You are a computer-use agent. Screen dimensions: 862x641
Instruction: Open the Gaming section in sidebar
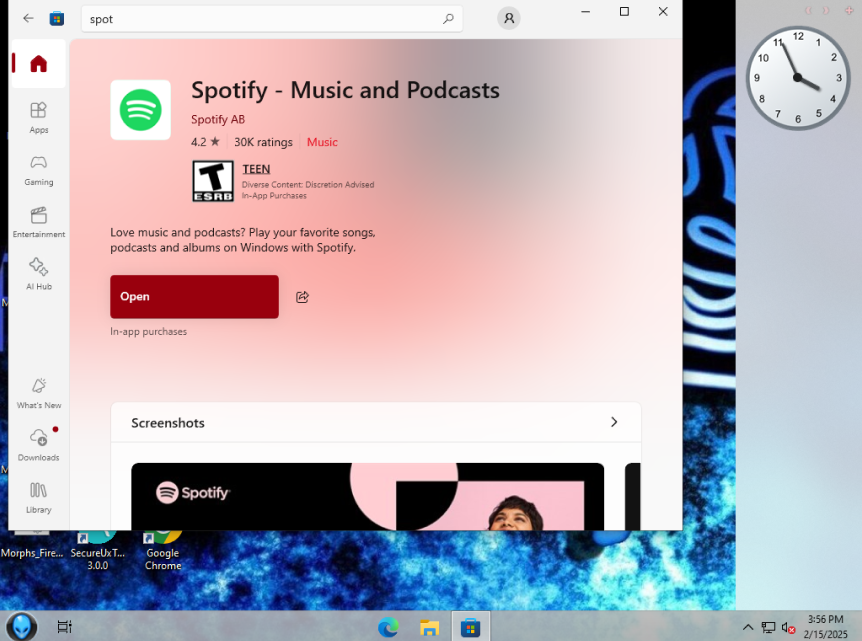click(x=38, y=170)
